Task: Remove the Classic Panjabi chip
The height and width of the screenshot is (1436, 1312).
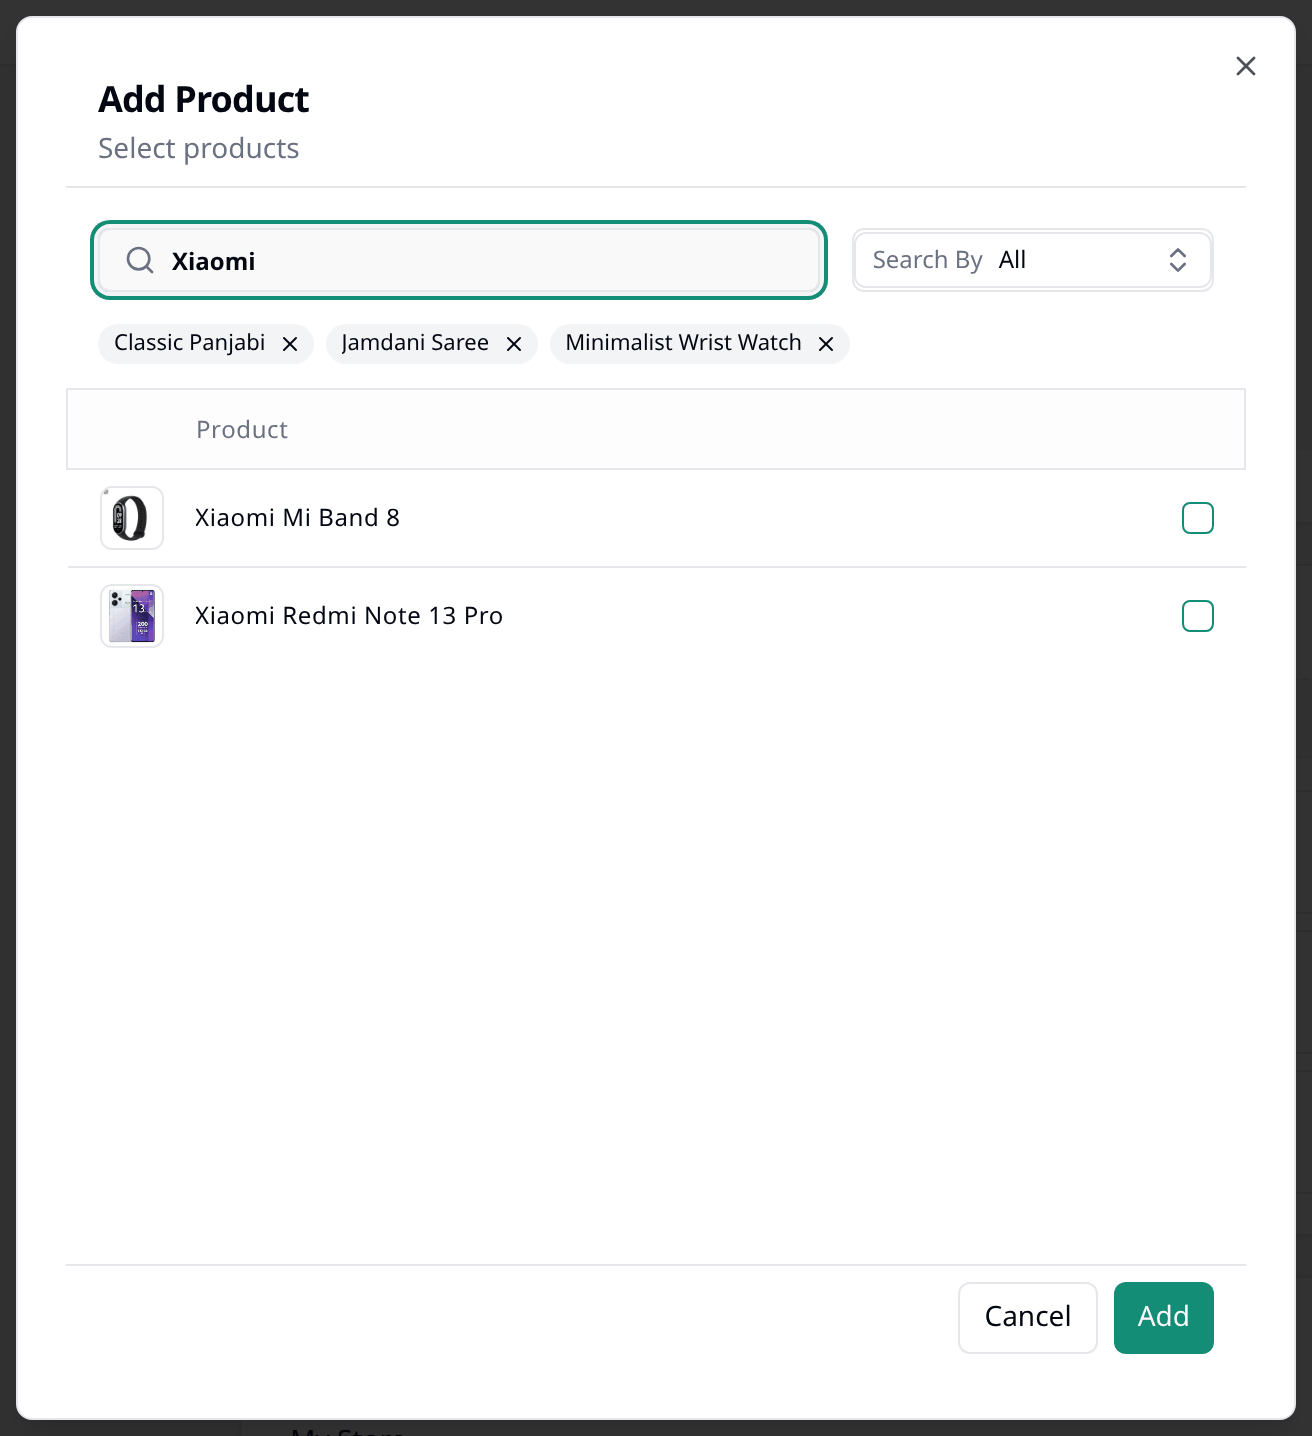Action: pyautogui.click(x=290, y=344)
